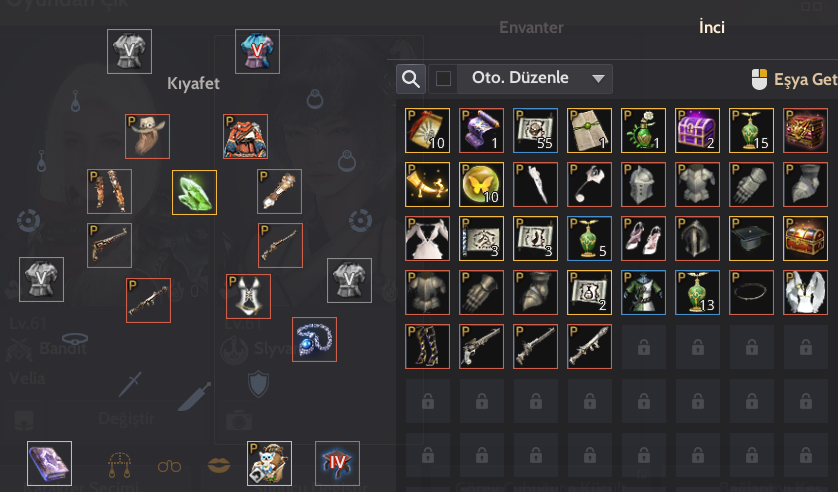The height and width of the screenshot is (492, 838).
Task: Click the first locked inventory slot
Action: [x=643, y=347]
